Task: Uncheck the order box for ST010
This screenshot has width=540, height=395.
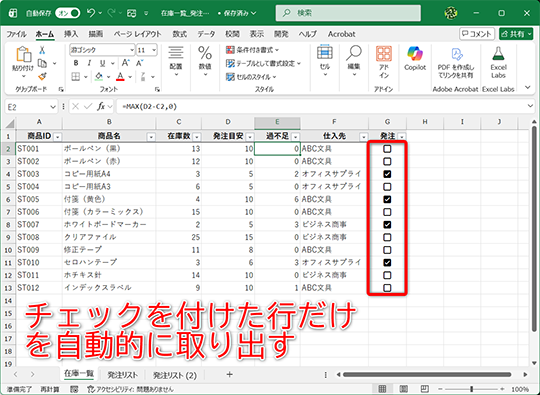Action: (x=387, y=262)
